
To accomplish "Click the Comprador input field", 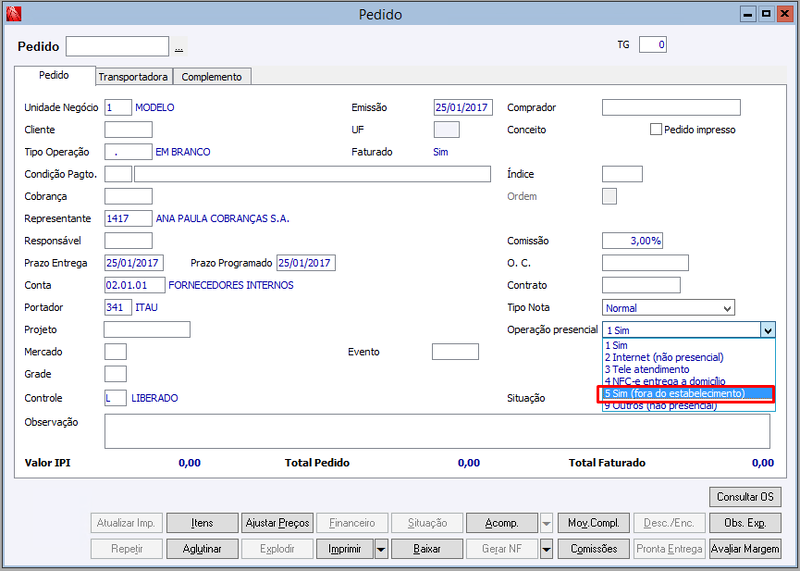I will point(671,108).
